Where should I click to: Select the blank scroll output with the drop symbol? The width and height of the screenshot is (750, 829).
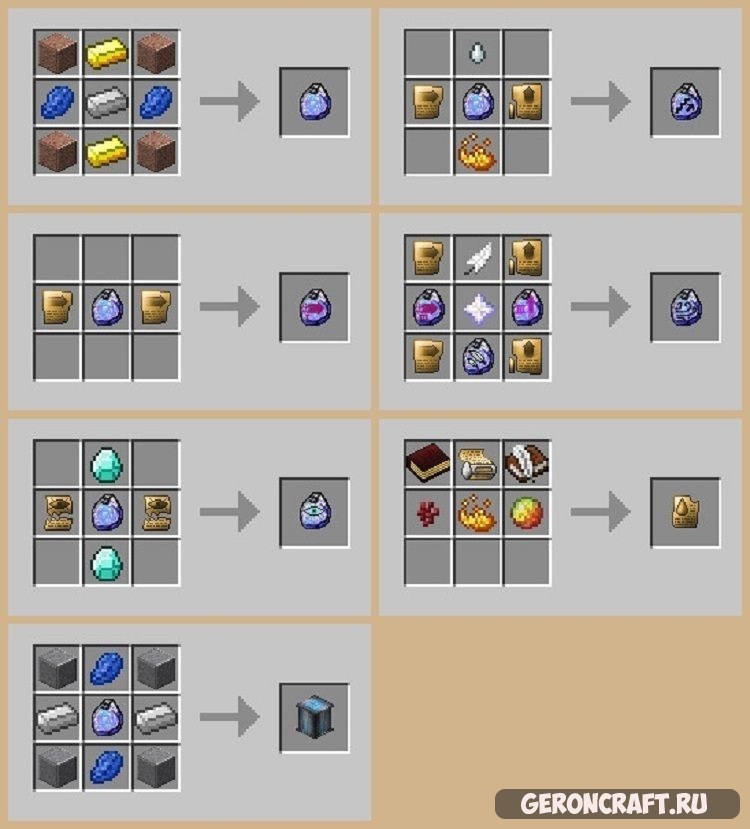click(685, 512)
